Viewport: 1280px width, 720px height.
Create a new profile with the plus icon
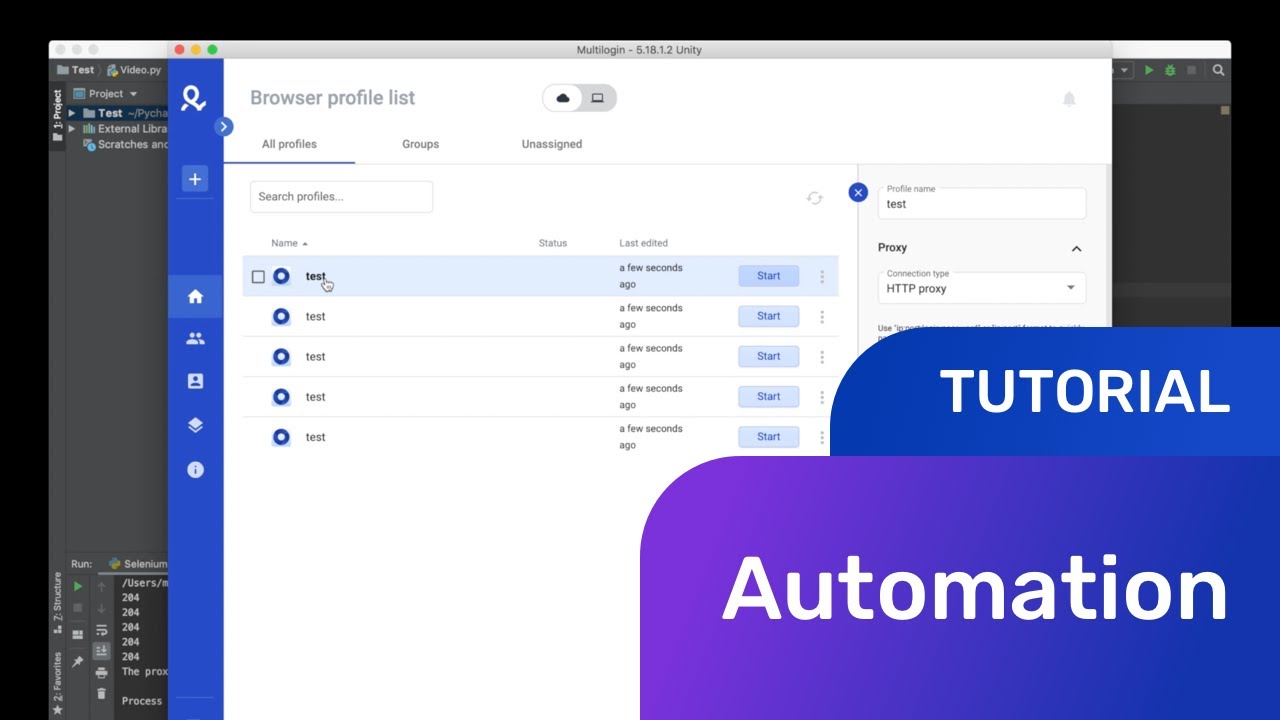(195, 179)
